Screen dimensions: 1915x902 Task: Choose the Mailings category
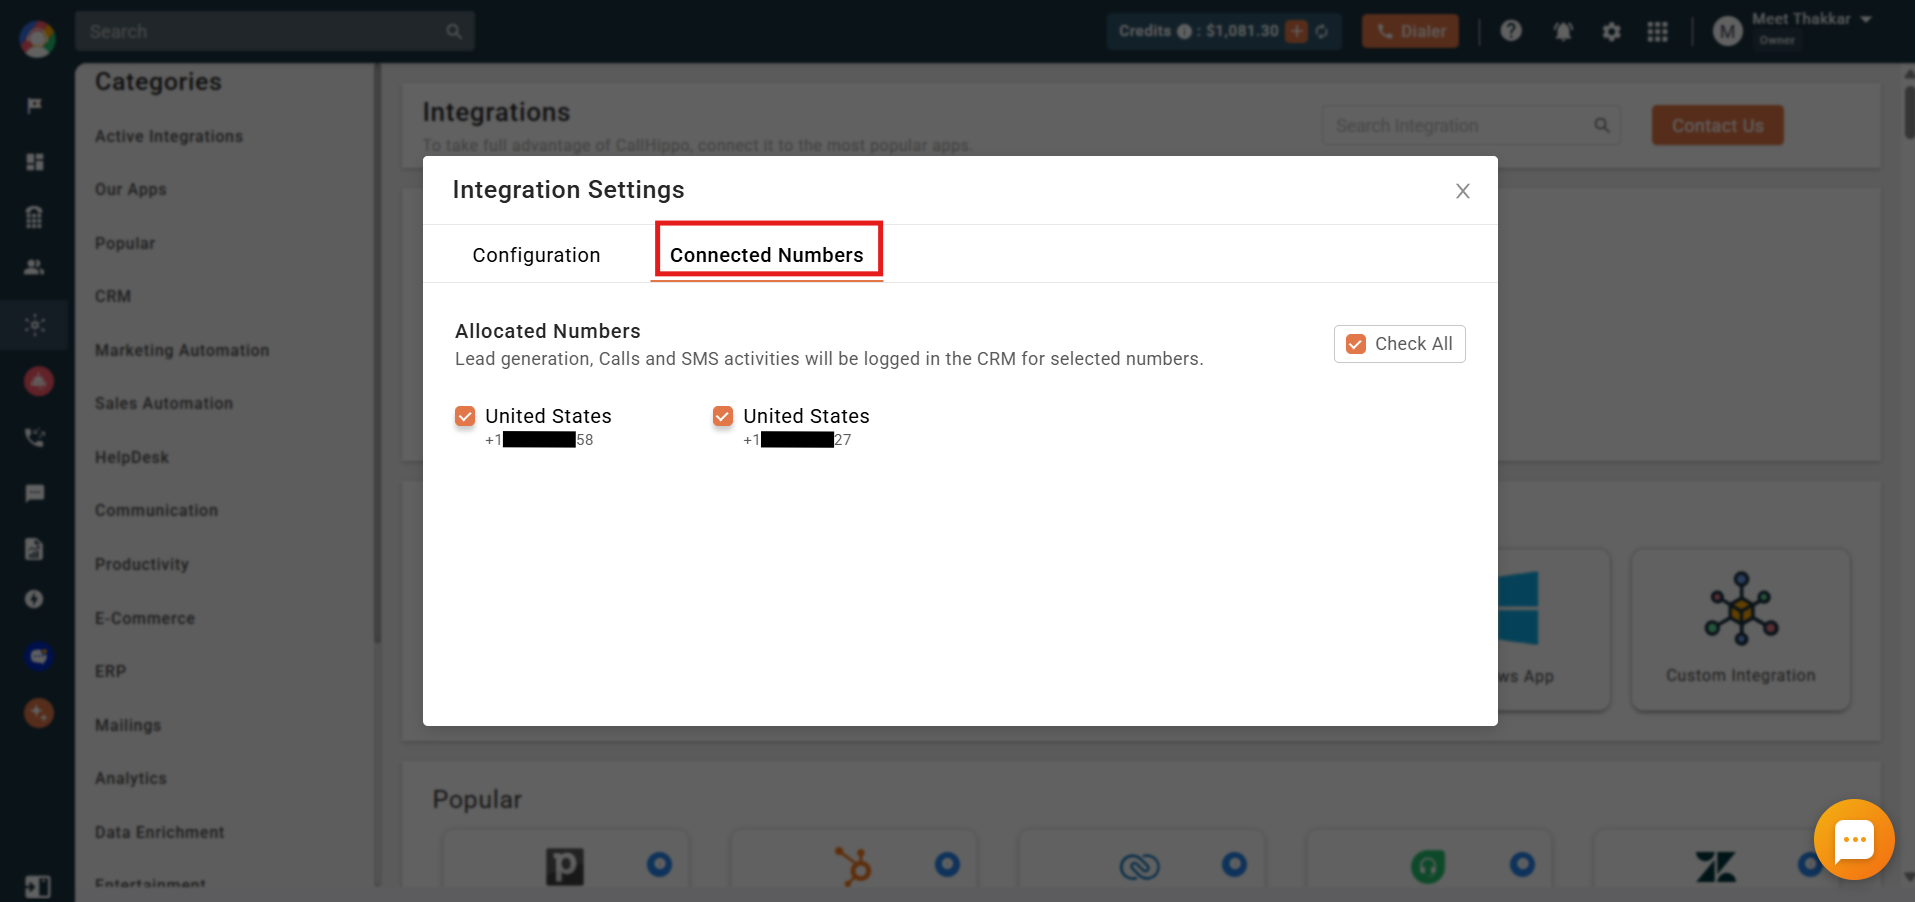coord(128,725)
